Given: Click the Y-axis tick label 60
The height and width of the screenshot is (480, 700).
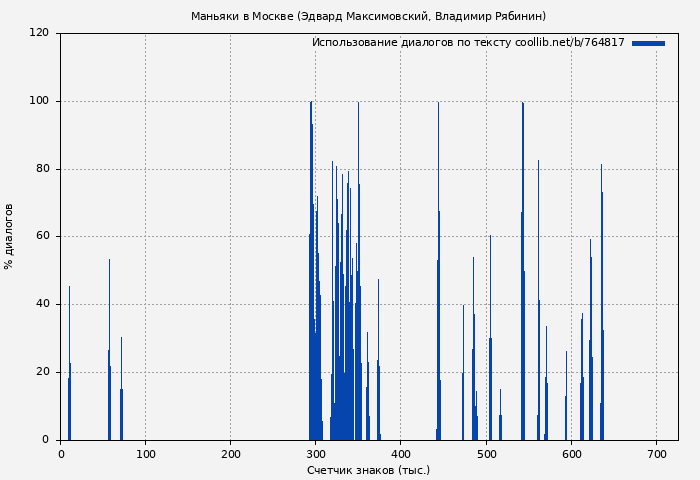Looking at the screenshot, I should tap(42, 237).
